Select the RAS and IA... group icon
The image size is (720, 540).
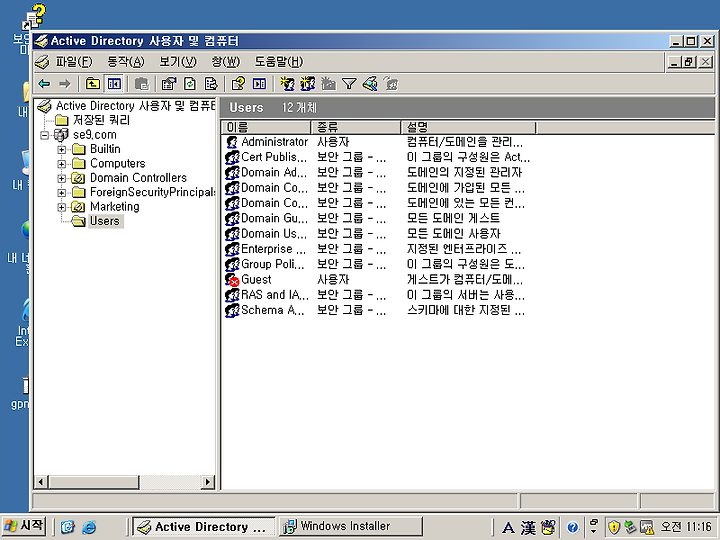point(232,295)
